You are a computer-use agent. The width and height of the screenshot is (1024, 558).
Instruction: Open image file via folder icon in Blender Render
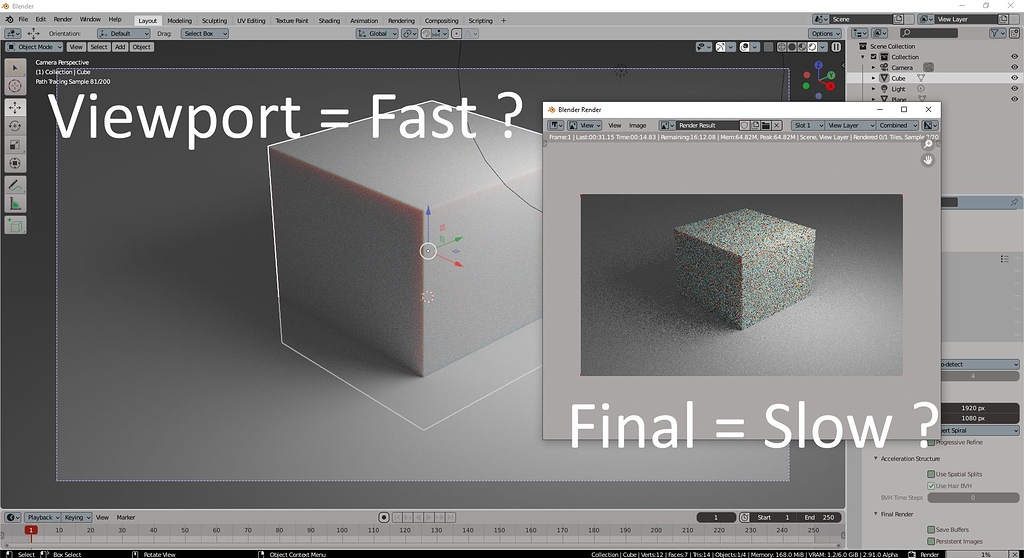click(x=765, y=125)
